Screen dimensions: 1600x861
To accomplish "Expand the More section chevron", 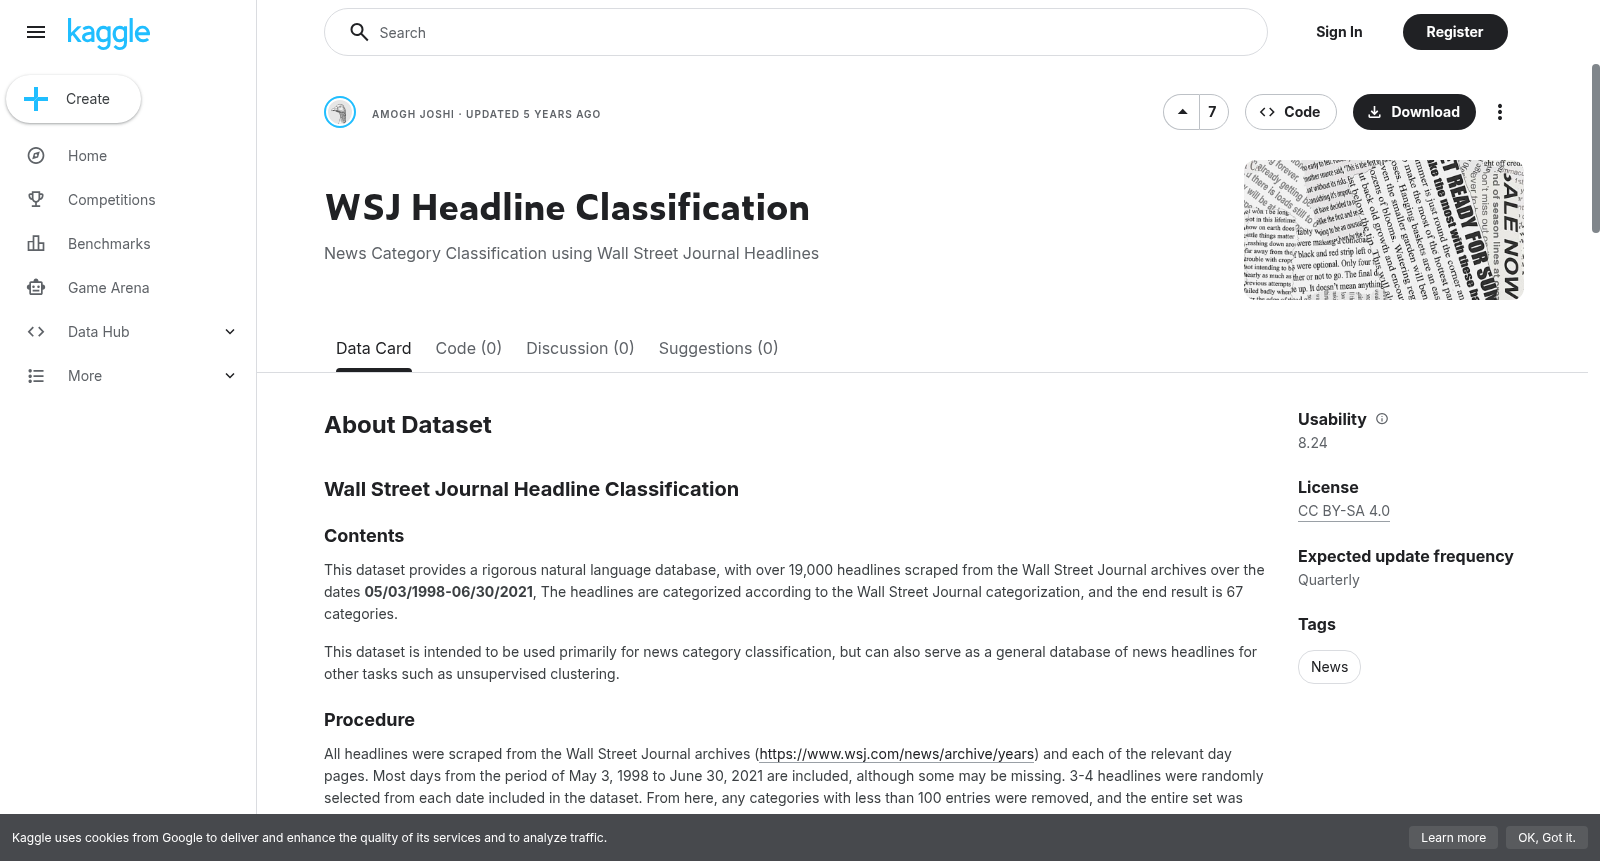I will 230,376.
